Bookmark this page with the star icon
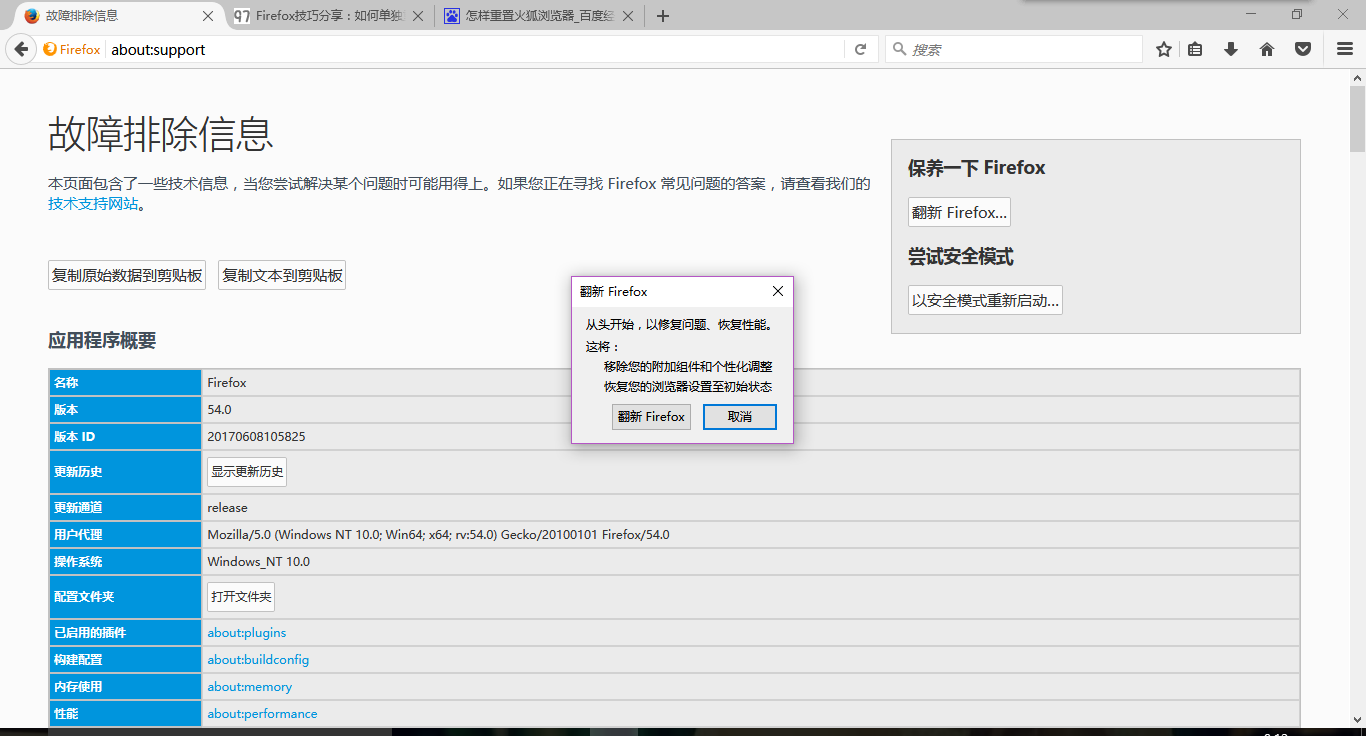The image size is (1366, 736). point(1163,48)
